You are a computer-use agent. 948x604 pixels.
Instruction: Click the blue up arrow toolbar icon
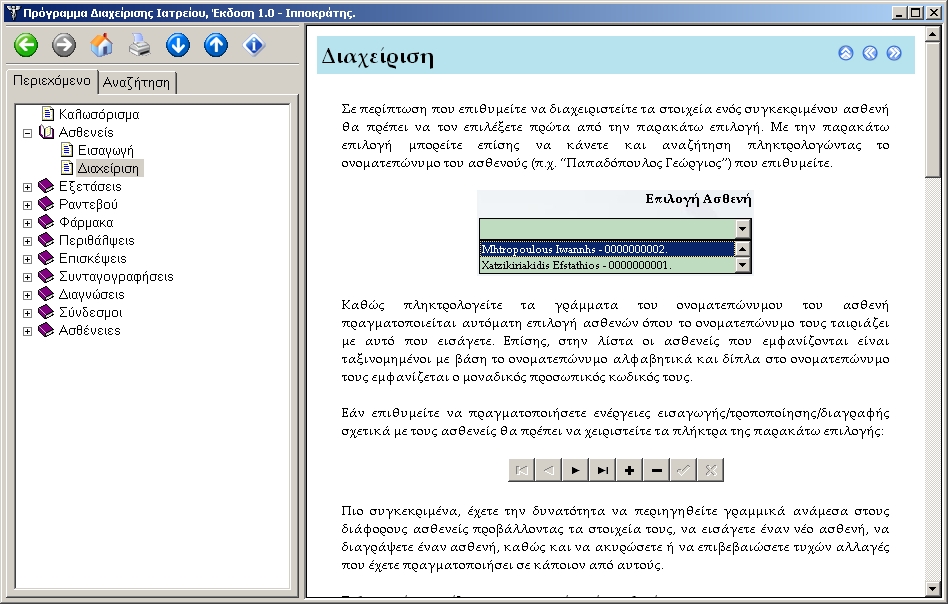pyautogui.click(x=216, y=45)
